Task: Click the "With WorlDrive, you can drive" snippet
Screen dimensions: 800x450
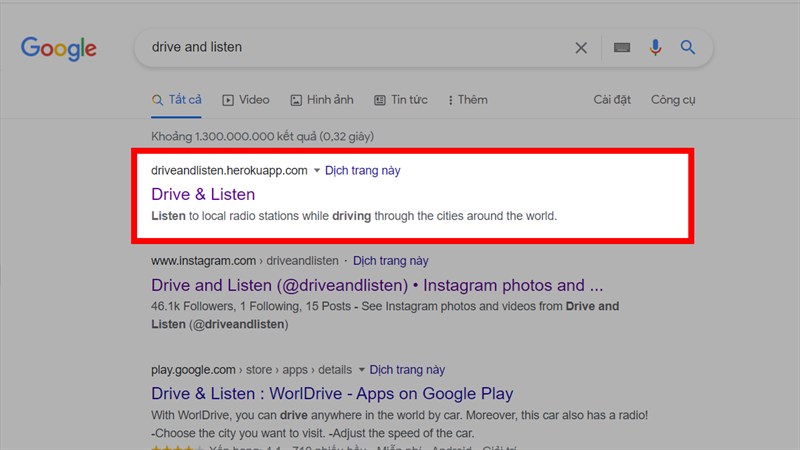Action: 399,424
